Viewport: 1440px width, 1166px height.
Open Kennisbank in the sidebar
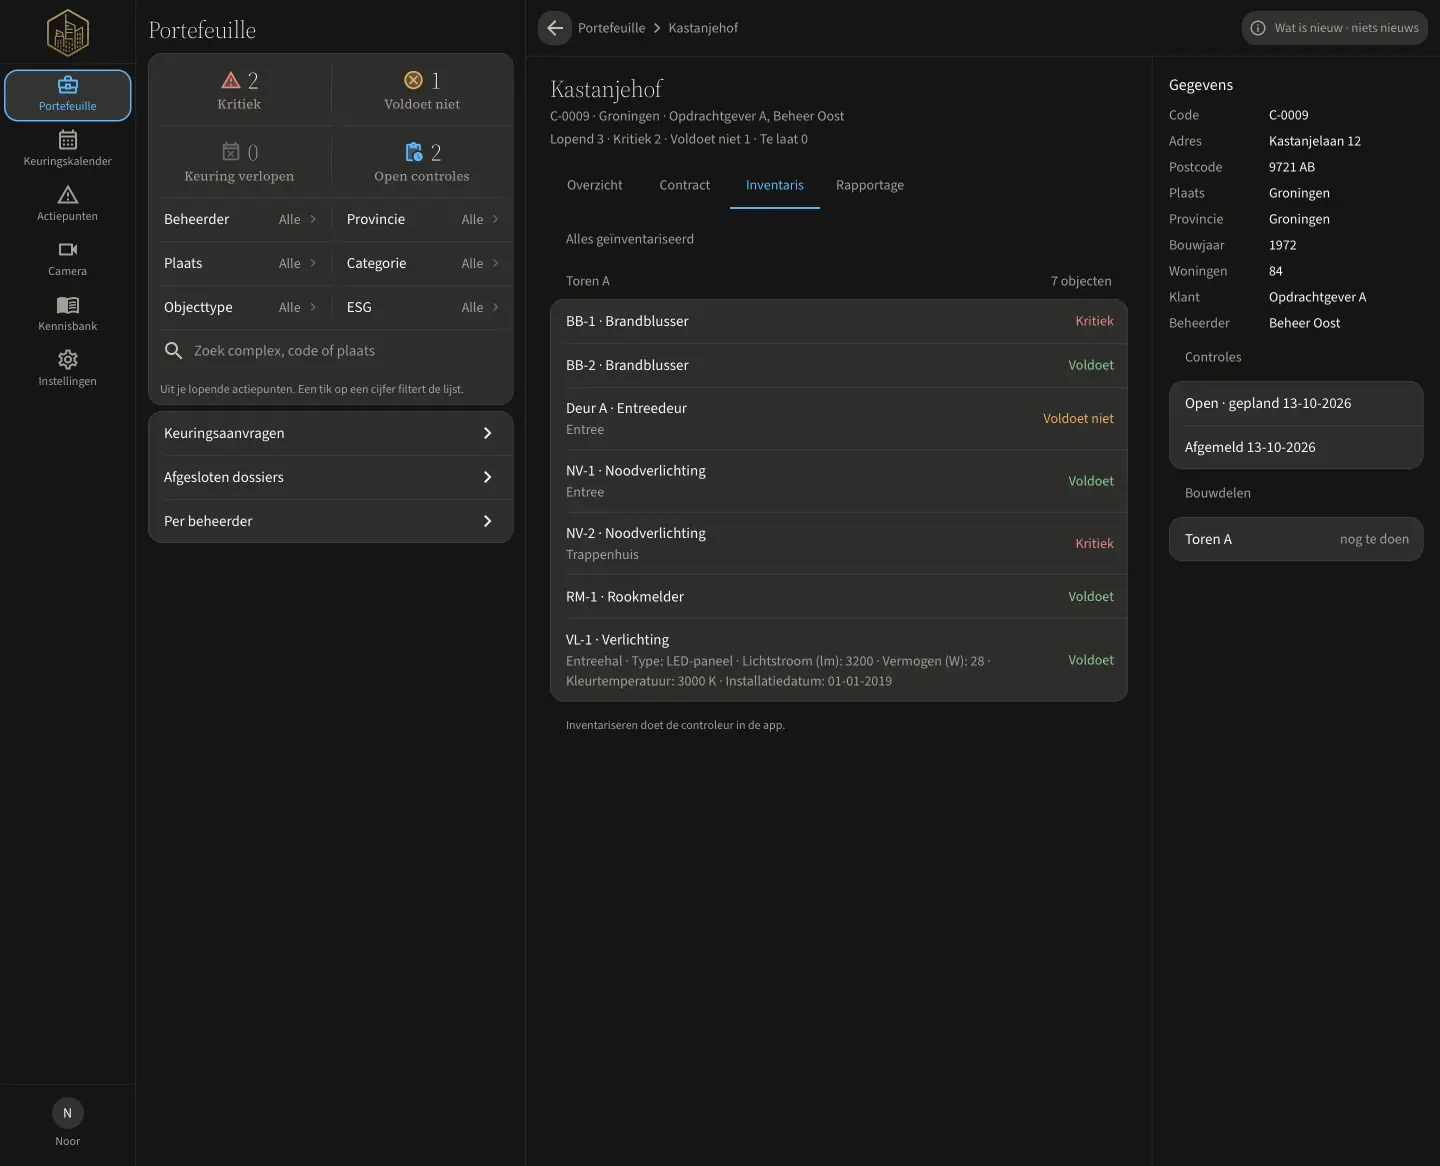coord(68,313)
